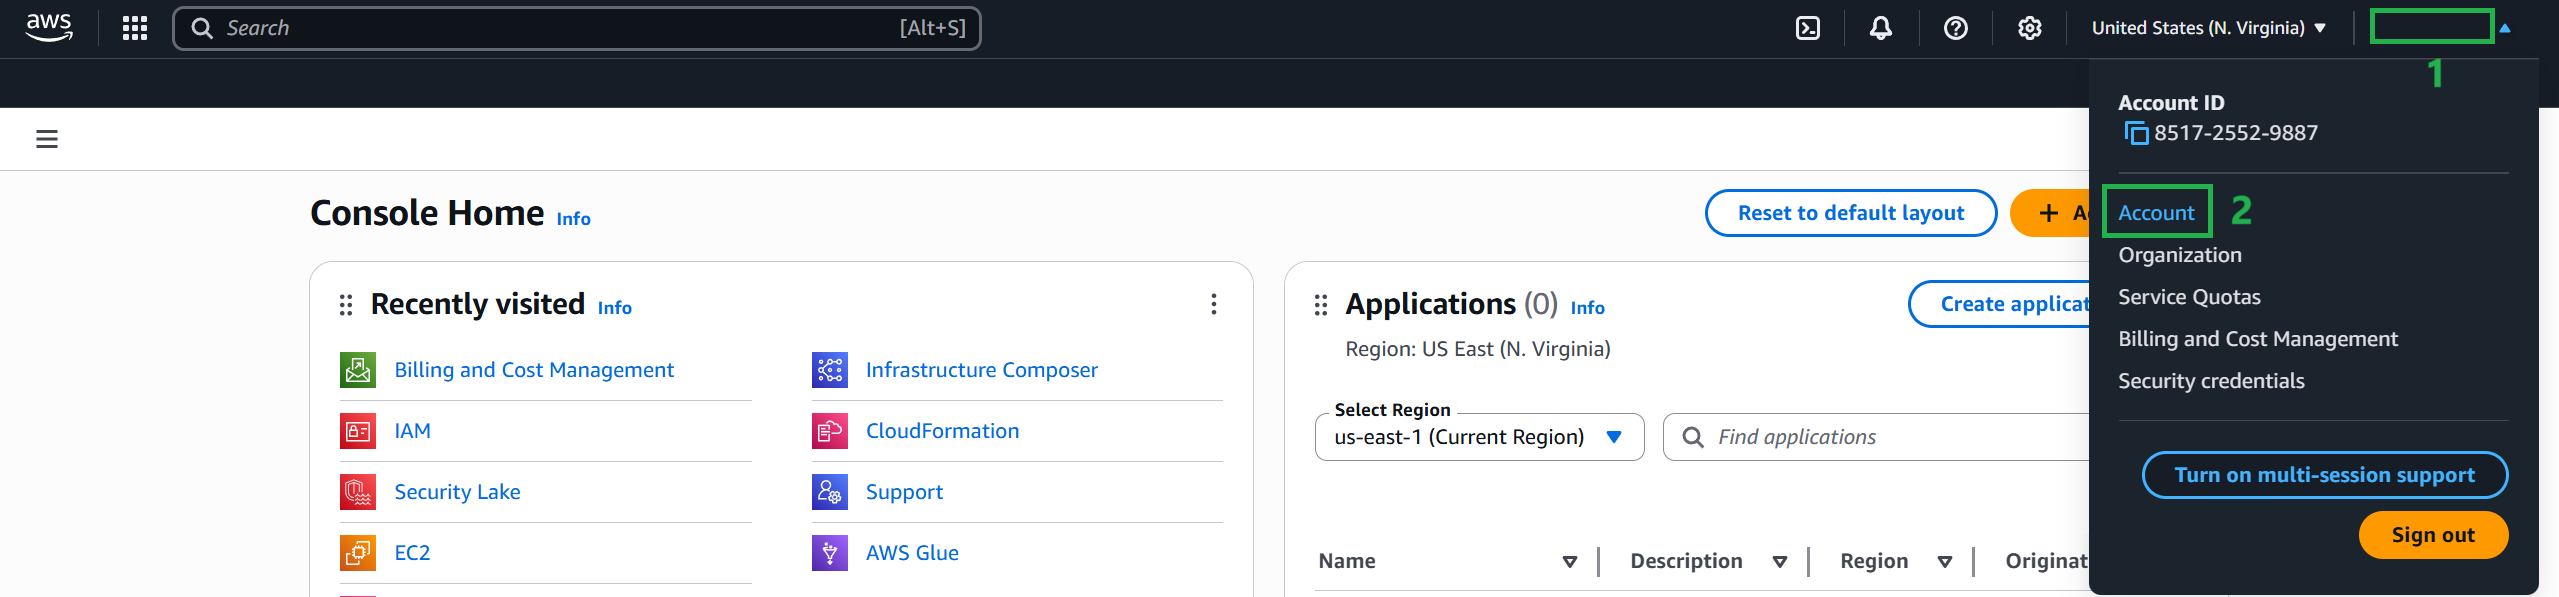Open the Recently visited widget three-dot menu

[x=1213, y=304]
